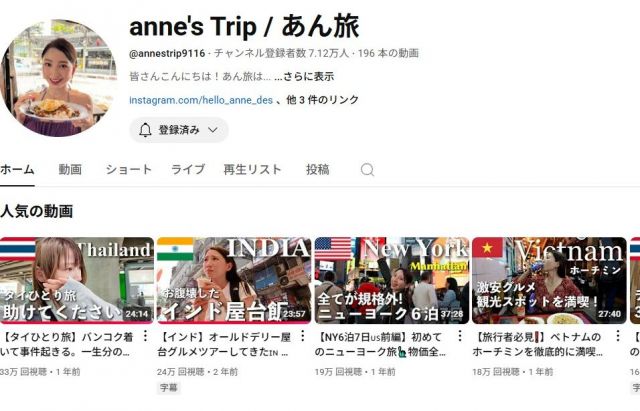The height and width of the screenshot is (411, 640).
Task: Click the 196 本の動画 count
Action: [388, 53]
